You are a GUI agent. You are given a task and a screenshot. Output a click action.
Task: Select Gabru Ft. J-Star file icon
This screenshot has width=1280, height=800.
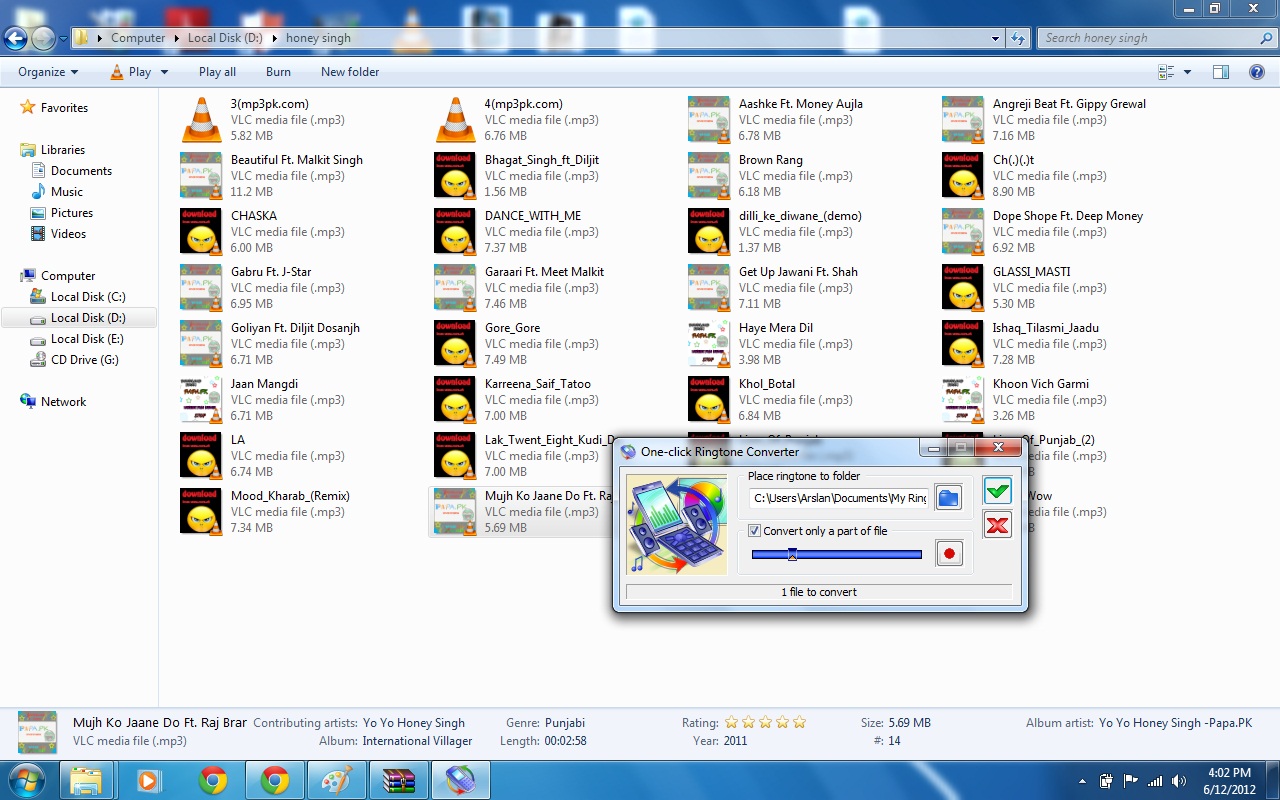click(x=201, y=288)
